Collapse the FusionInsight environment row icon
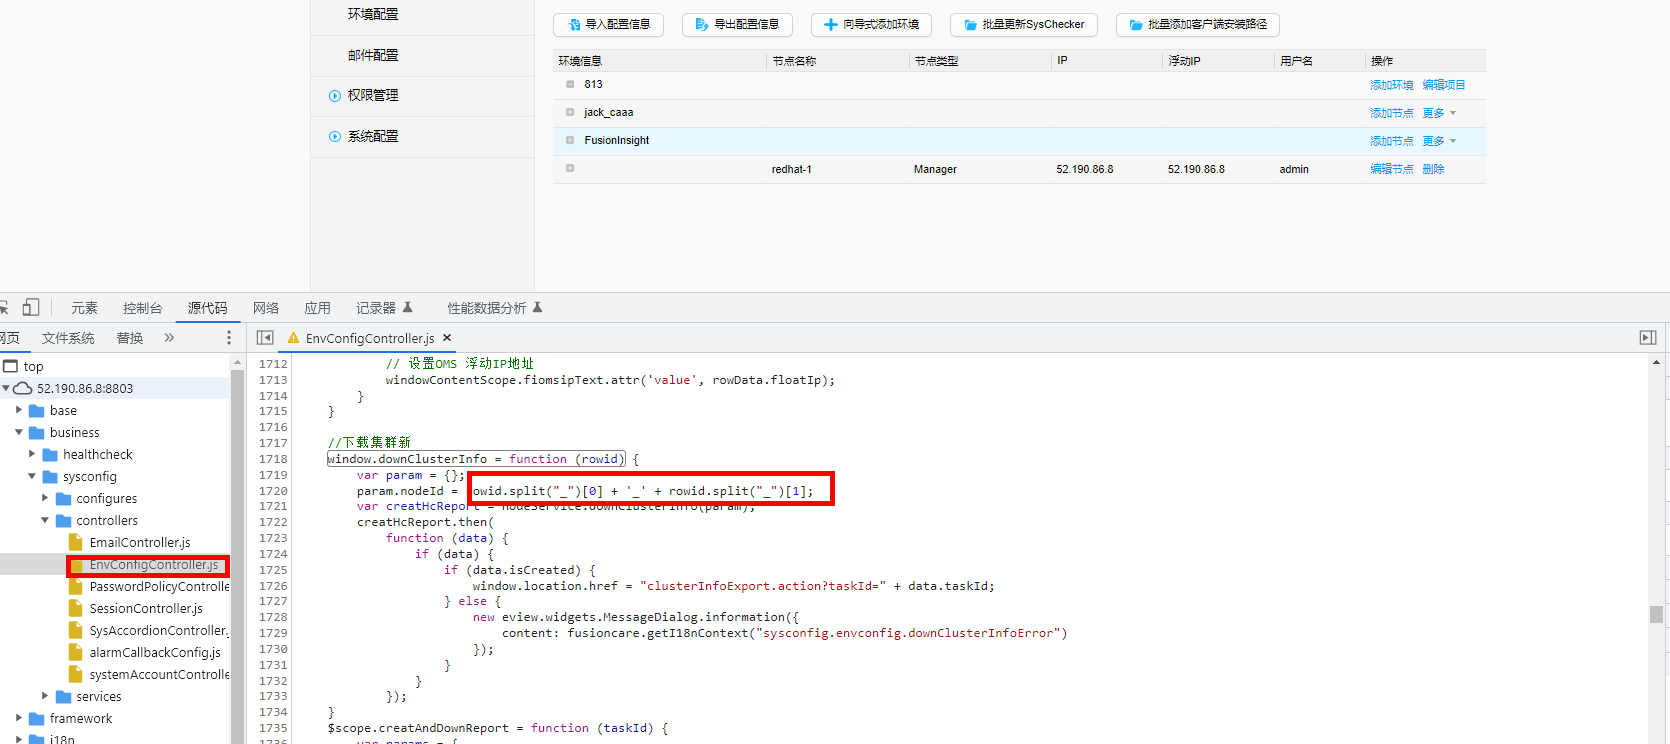This screenshot has height=744, width=1670. [x=570, y=140]
